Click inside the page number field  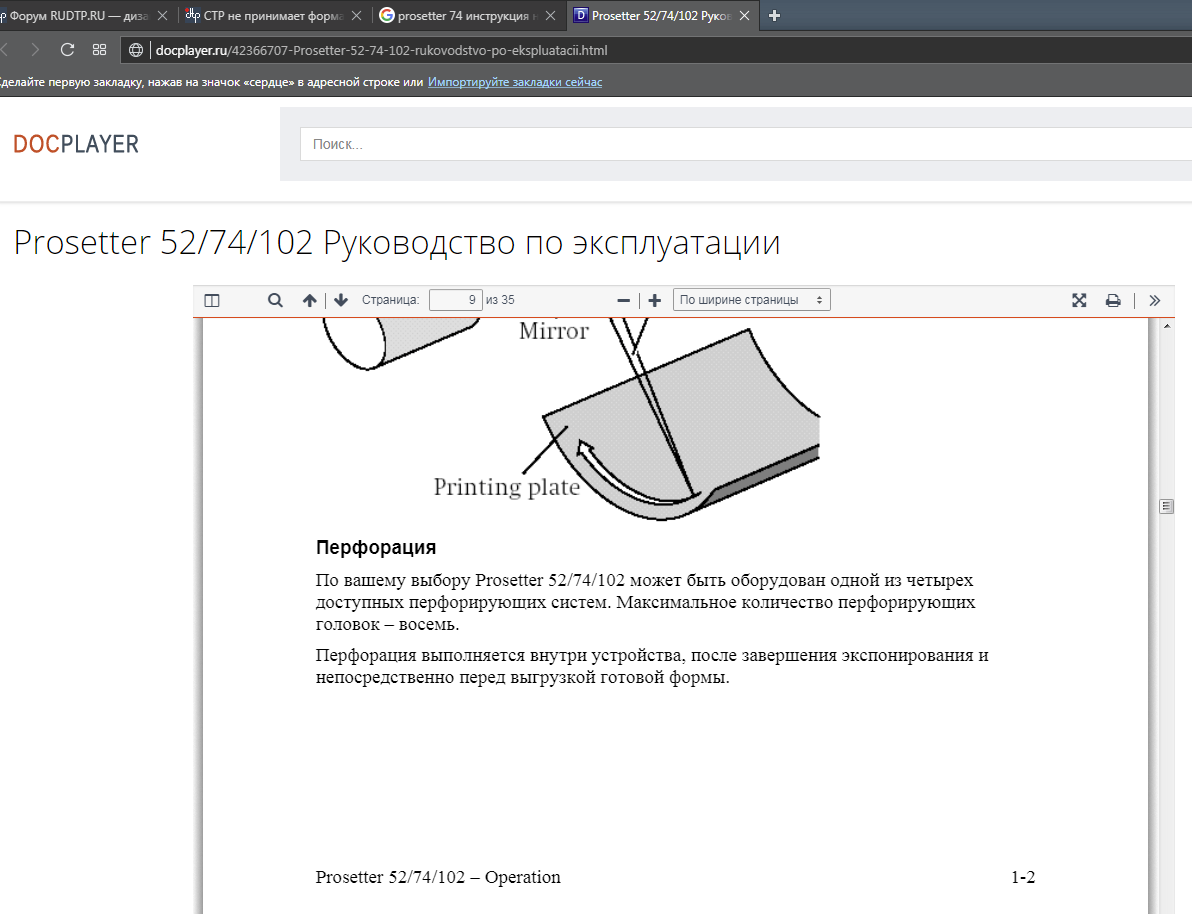(455, 299)
